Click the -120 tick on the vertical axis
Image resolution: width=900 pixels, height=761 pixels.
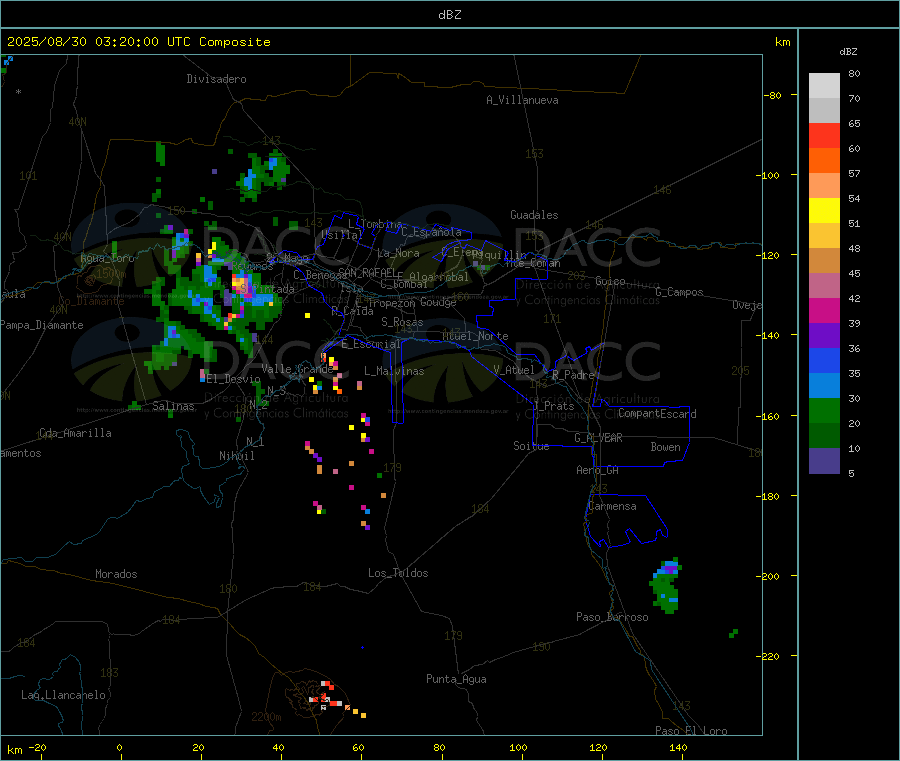[771, 255]
